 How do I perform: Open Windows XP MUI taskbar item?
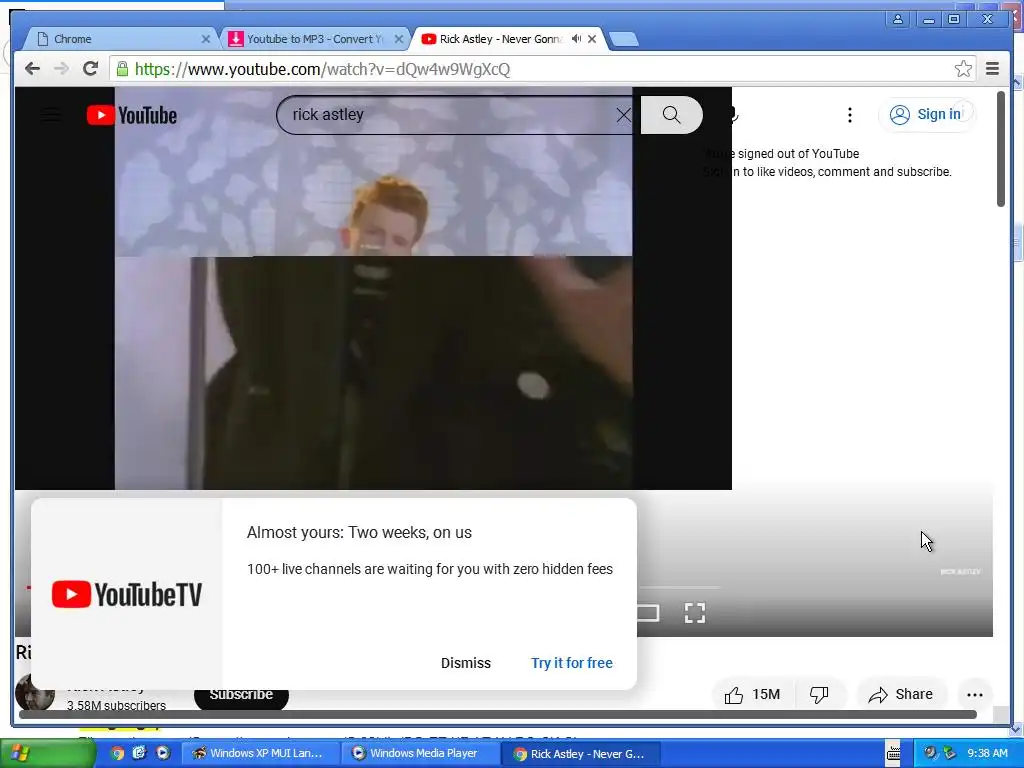259,753
